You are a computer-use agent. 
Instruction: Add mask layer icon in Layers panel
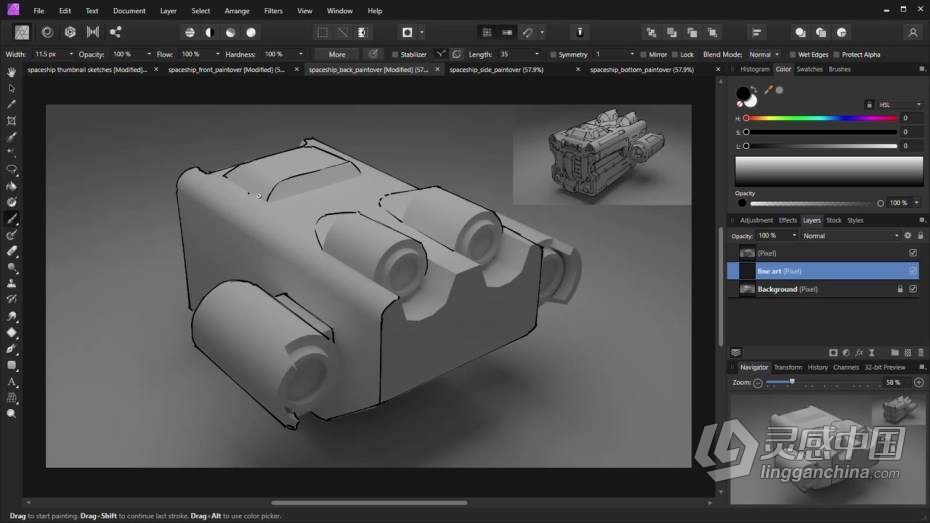click(x=833, y=353)
